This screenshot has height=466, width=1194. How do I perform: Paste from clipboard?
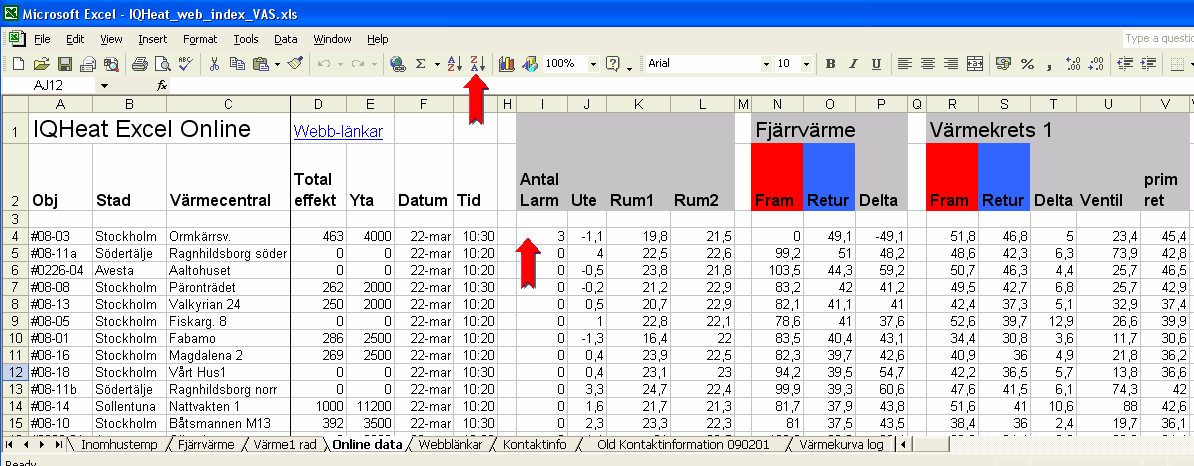coord(260,64)
